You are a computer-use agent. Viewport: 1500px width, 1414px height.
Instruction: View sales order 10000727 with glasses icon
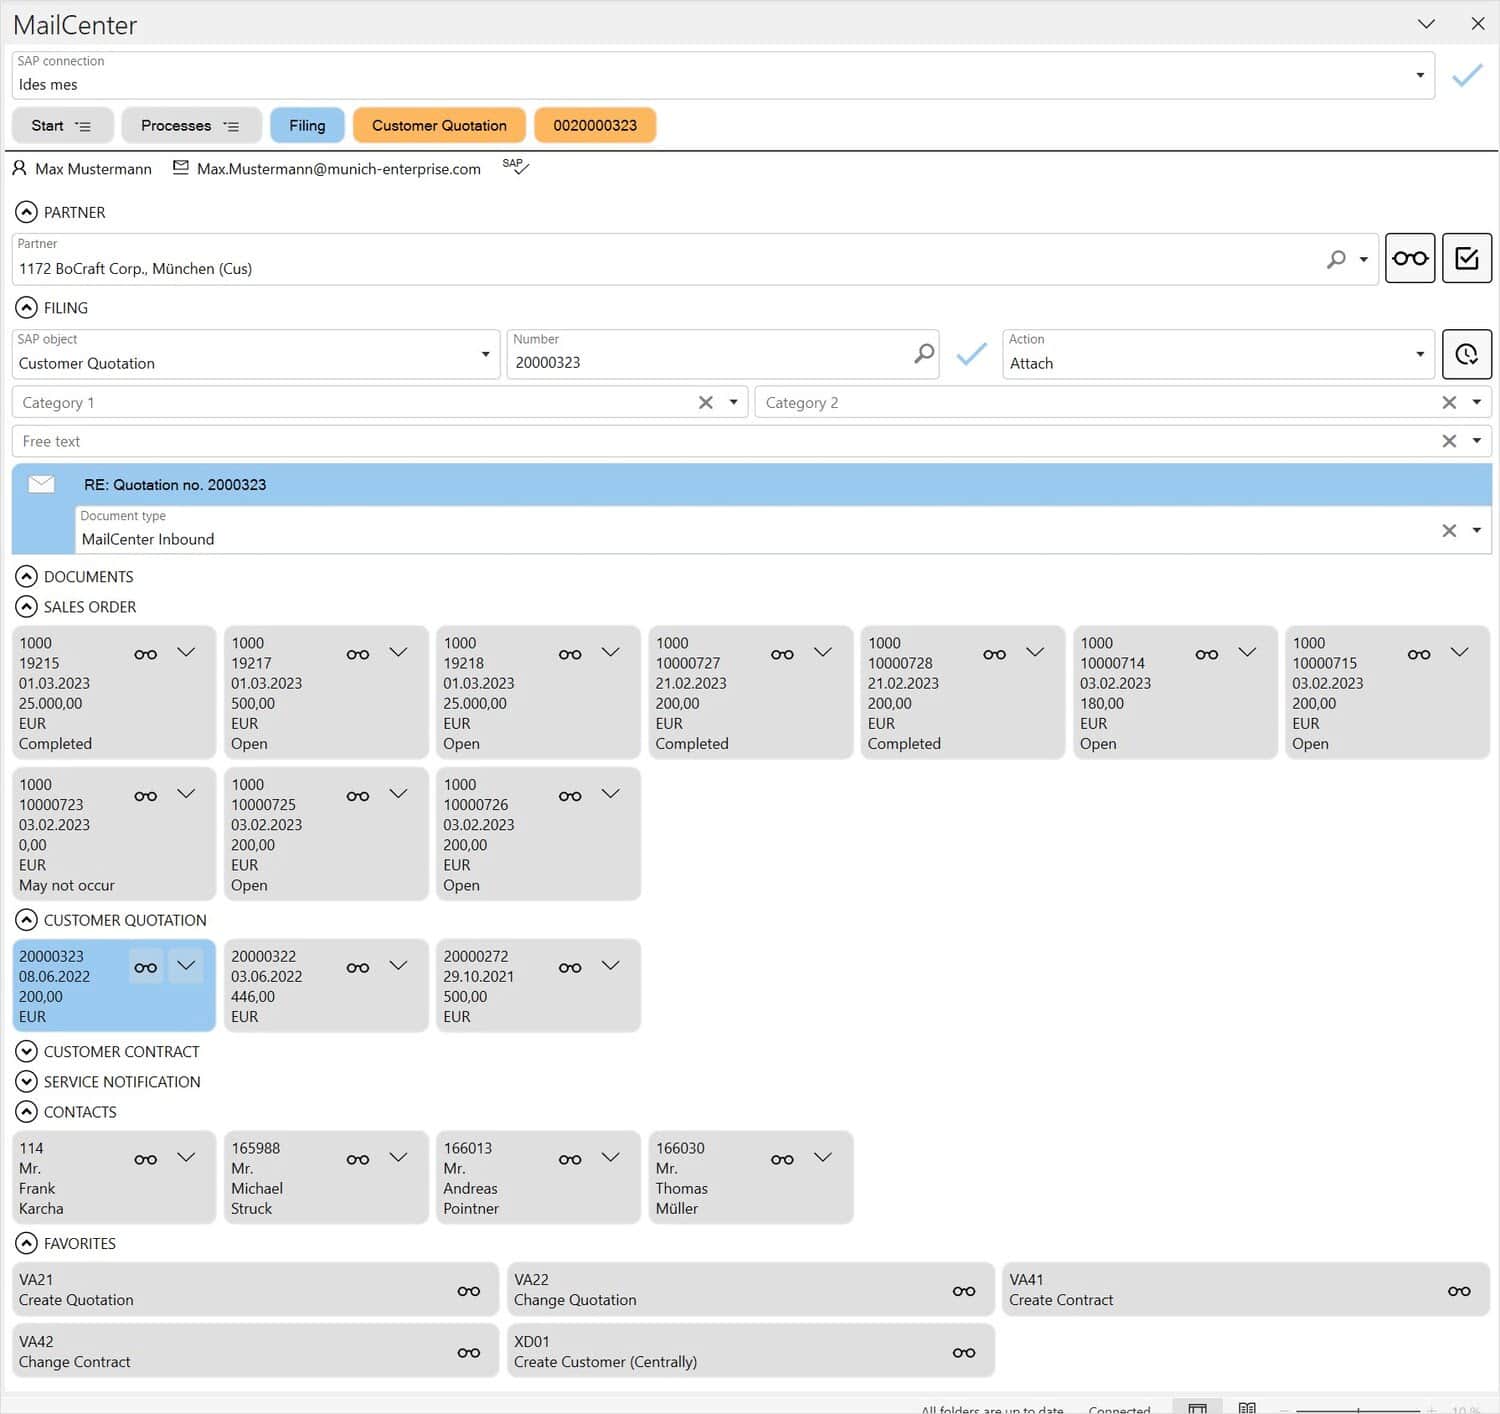[x=782, y=654]
